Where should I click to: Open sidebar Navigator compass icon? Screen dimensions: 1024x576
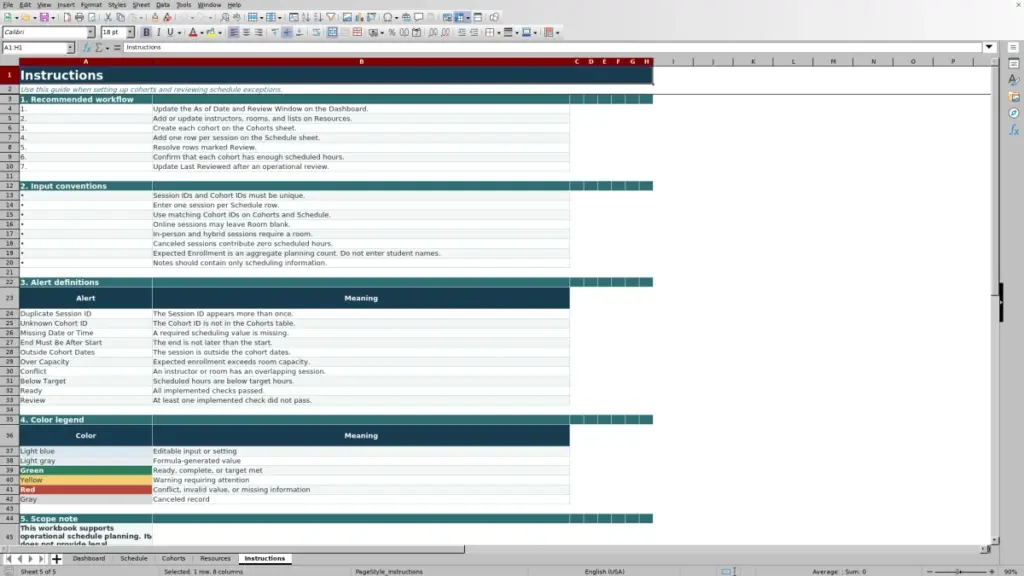[x=1014, y=113]
